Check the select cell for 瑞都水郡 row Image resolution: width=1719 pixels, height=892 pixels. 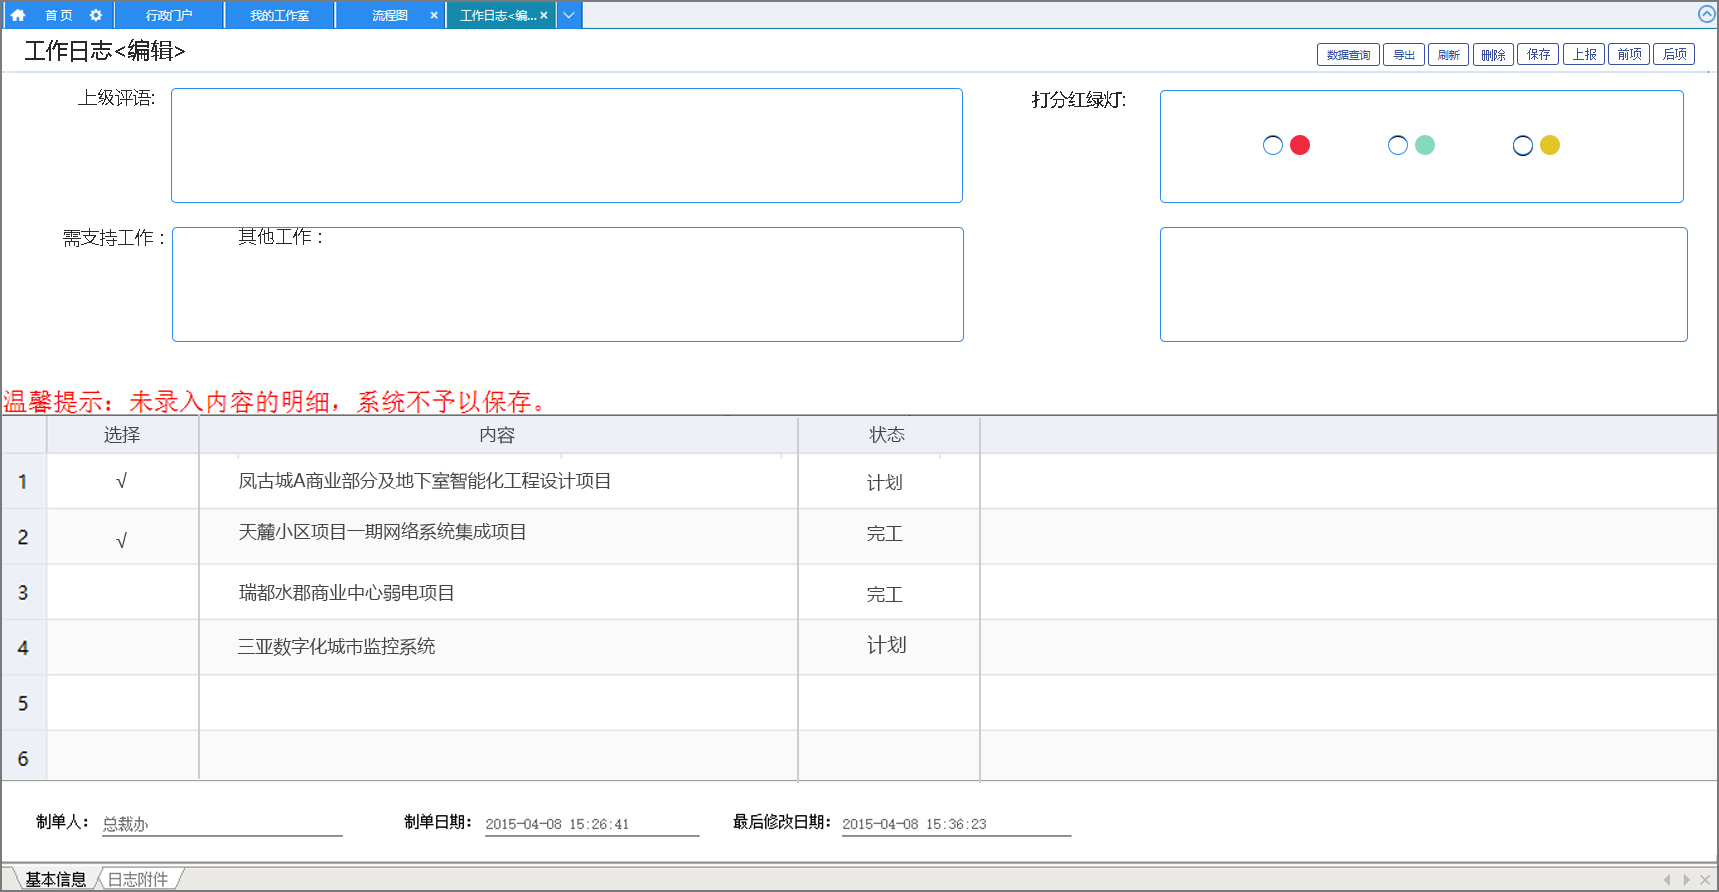(122, 592)
